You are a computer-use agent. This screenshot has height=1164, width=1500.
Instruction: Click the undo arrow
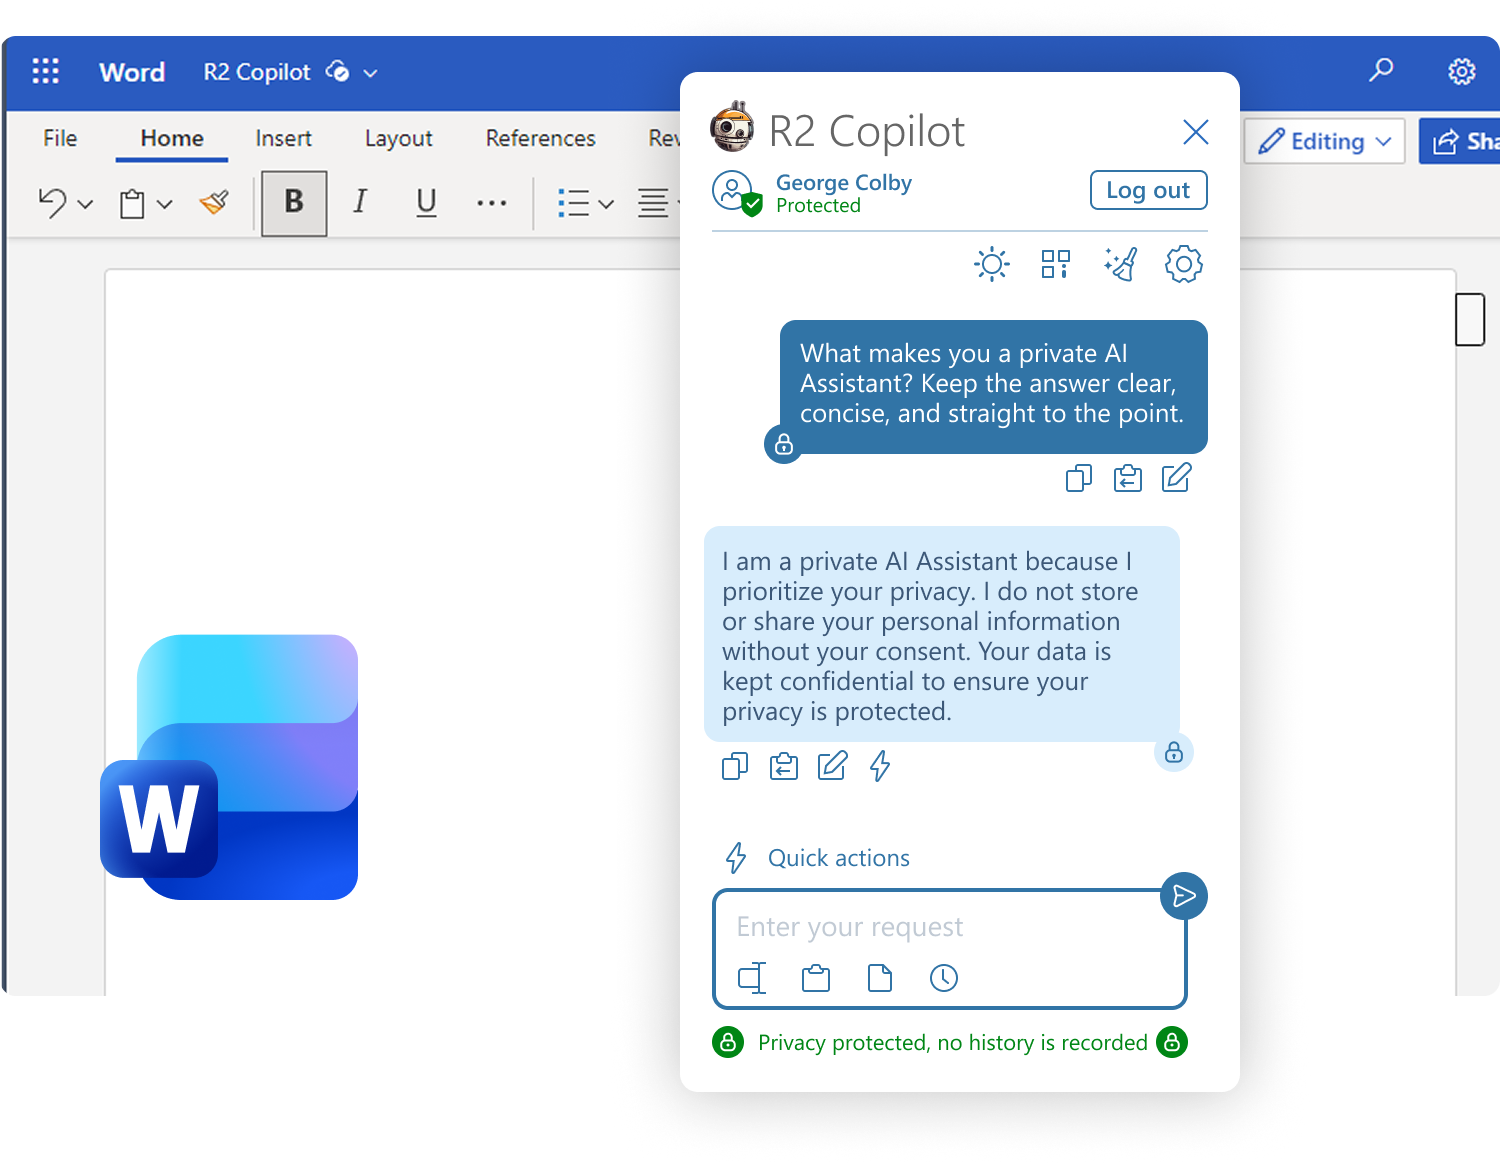52,203
